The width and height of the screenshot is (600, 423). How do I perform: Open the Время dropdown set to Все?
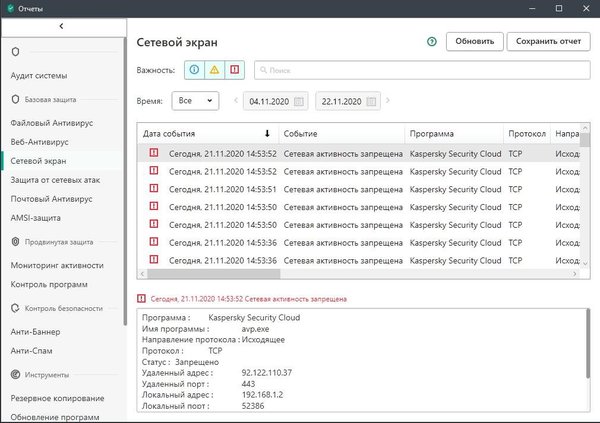pos(195,101)
